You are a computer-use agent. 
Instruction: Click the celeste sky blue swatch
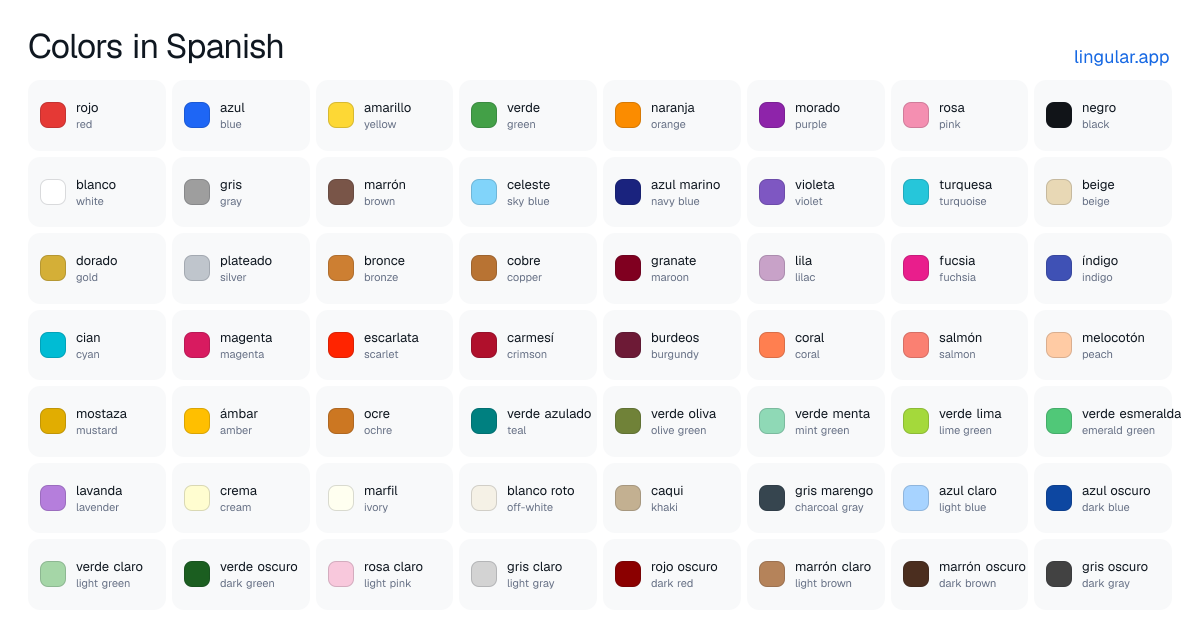(484, 192)
